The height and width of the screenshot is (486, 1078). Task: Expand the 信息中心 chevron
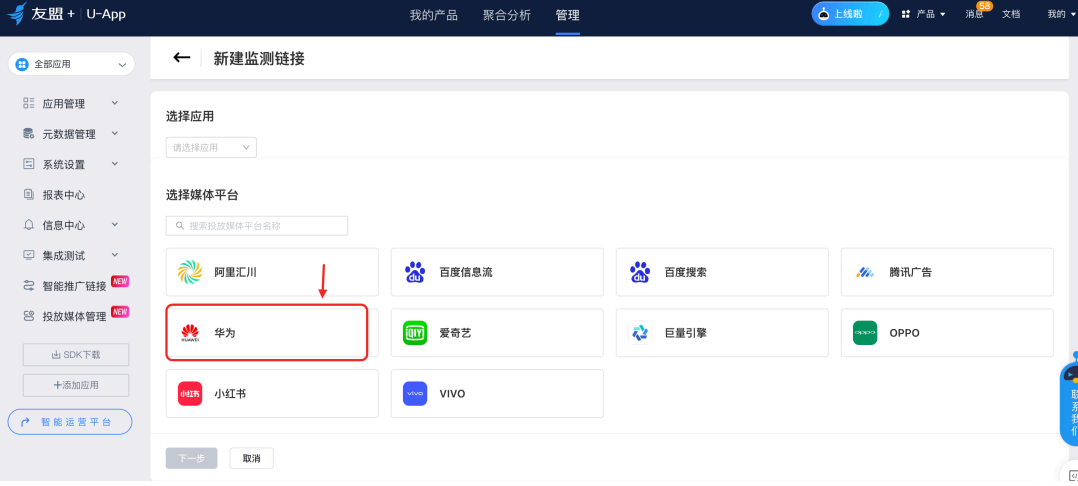tap(115, 225)
